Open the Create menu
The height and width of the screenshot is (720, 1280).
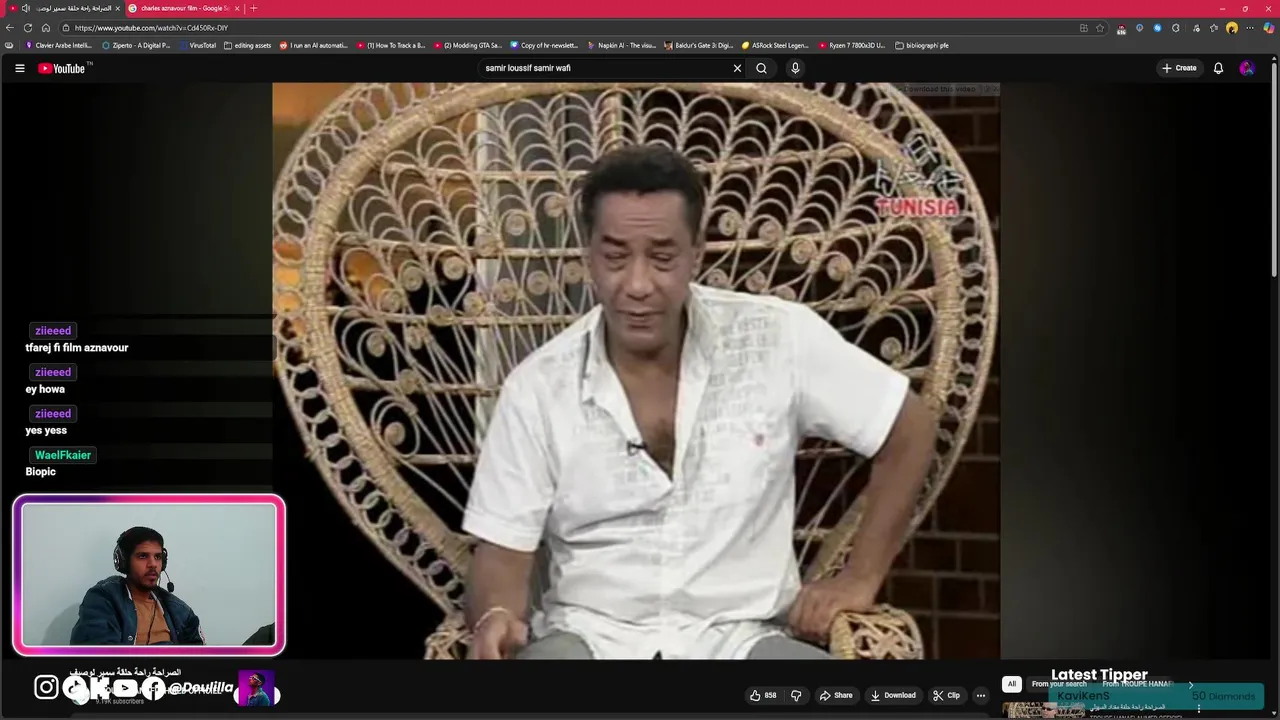(1179, 68)
